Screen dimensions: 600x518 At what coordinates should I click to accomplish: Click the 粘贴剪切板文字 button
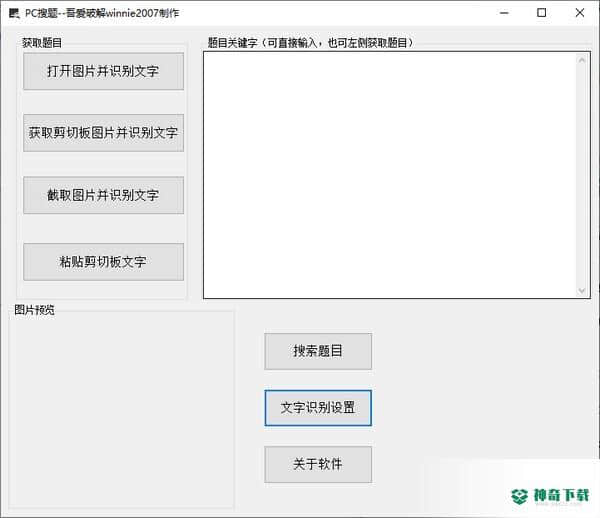tap(103, 262)
